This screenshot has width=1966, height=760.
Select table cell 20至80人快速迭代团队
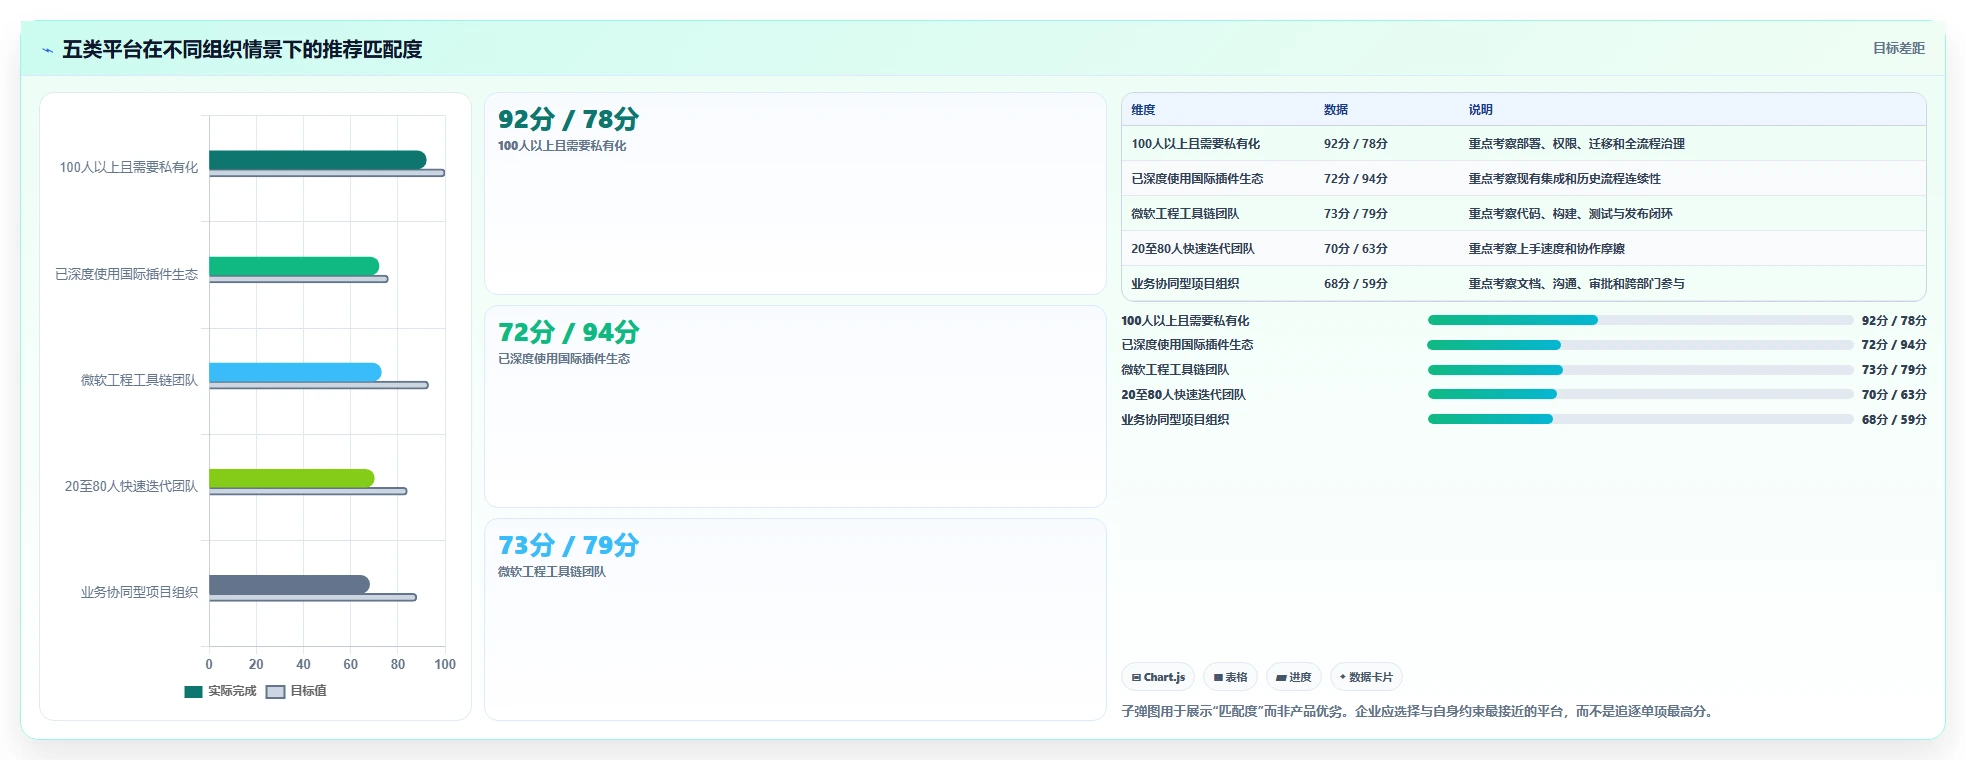tap(1192, 249)
